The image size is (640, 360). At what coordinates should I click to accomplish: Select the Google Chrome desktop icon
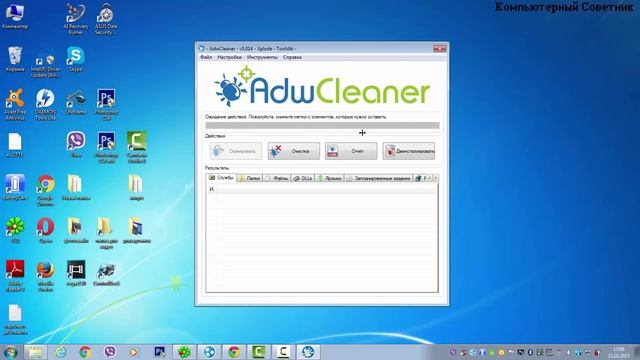pos(45,191)
